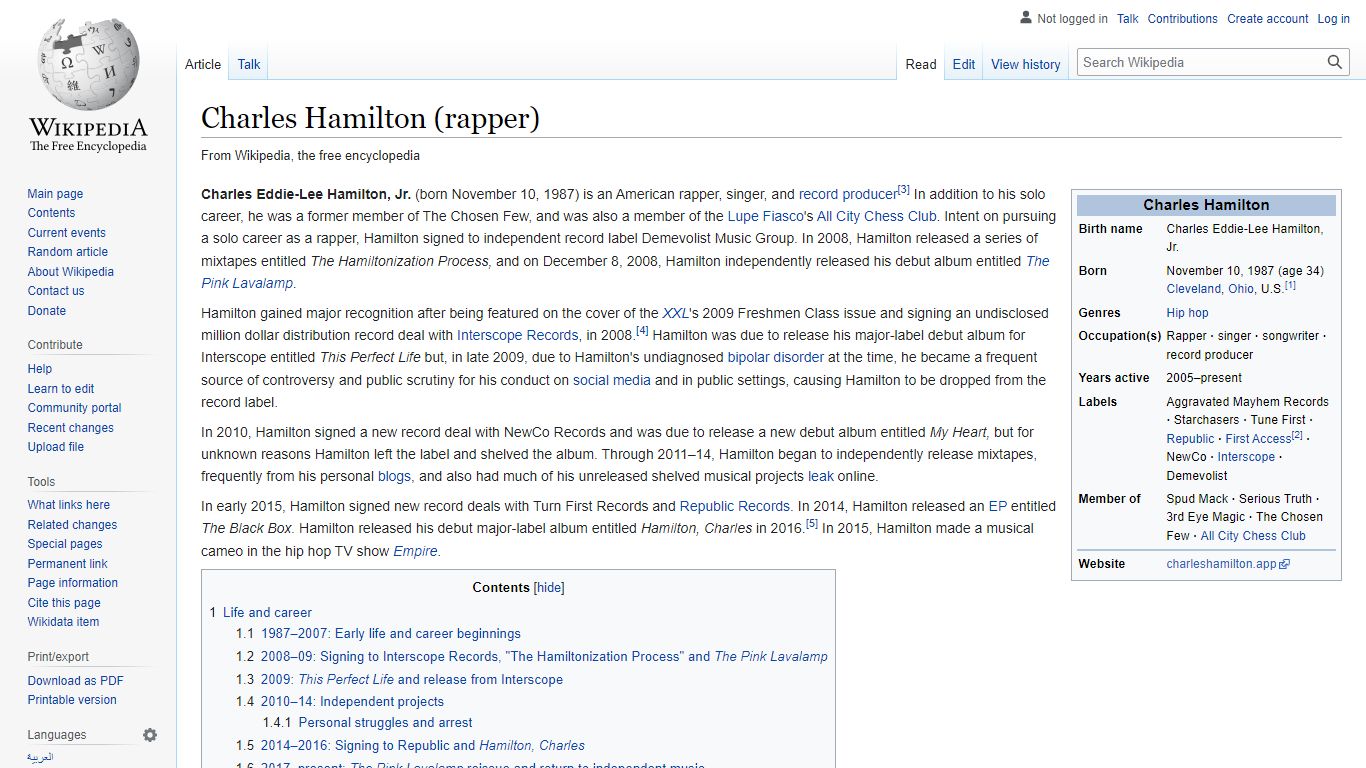Open Page information

point(73,583)
